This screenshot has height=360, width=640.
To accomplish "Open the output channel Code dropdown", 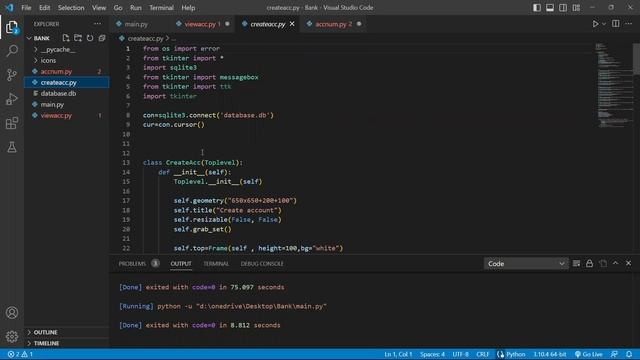I will (526, 264).
